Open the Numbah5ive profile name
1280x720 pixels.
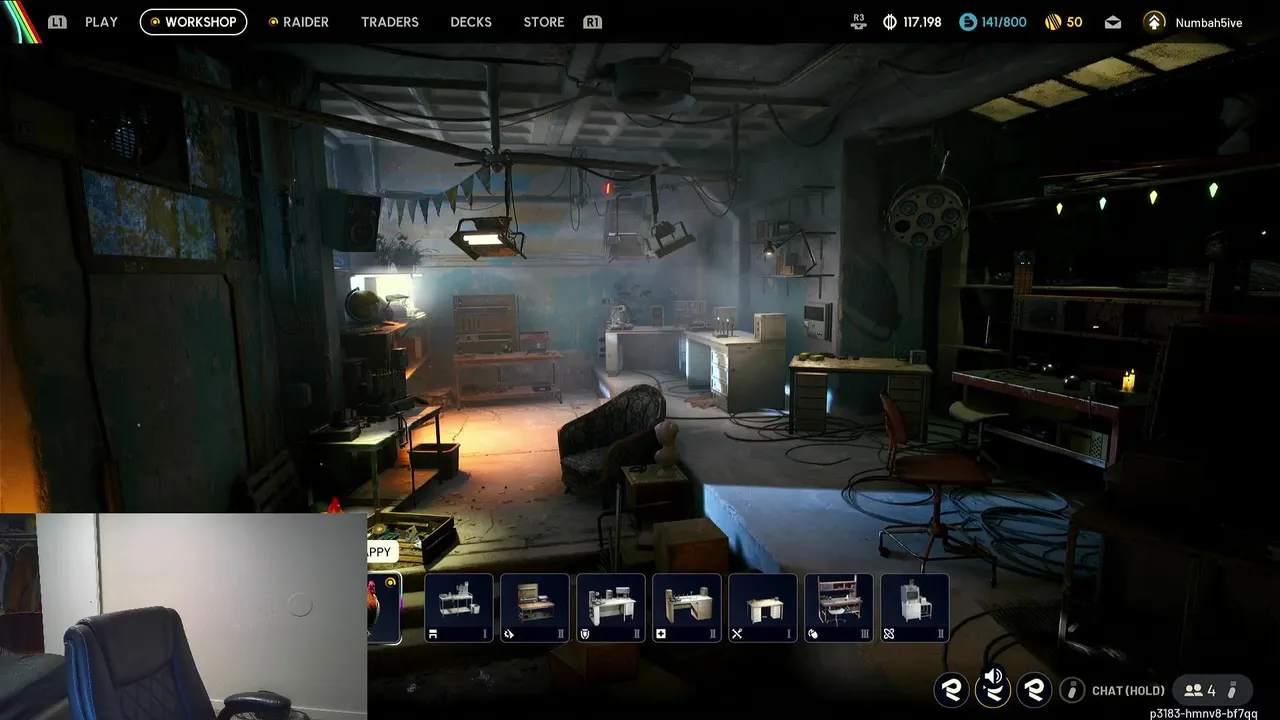tap(1209, 22)
